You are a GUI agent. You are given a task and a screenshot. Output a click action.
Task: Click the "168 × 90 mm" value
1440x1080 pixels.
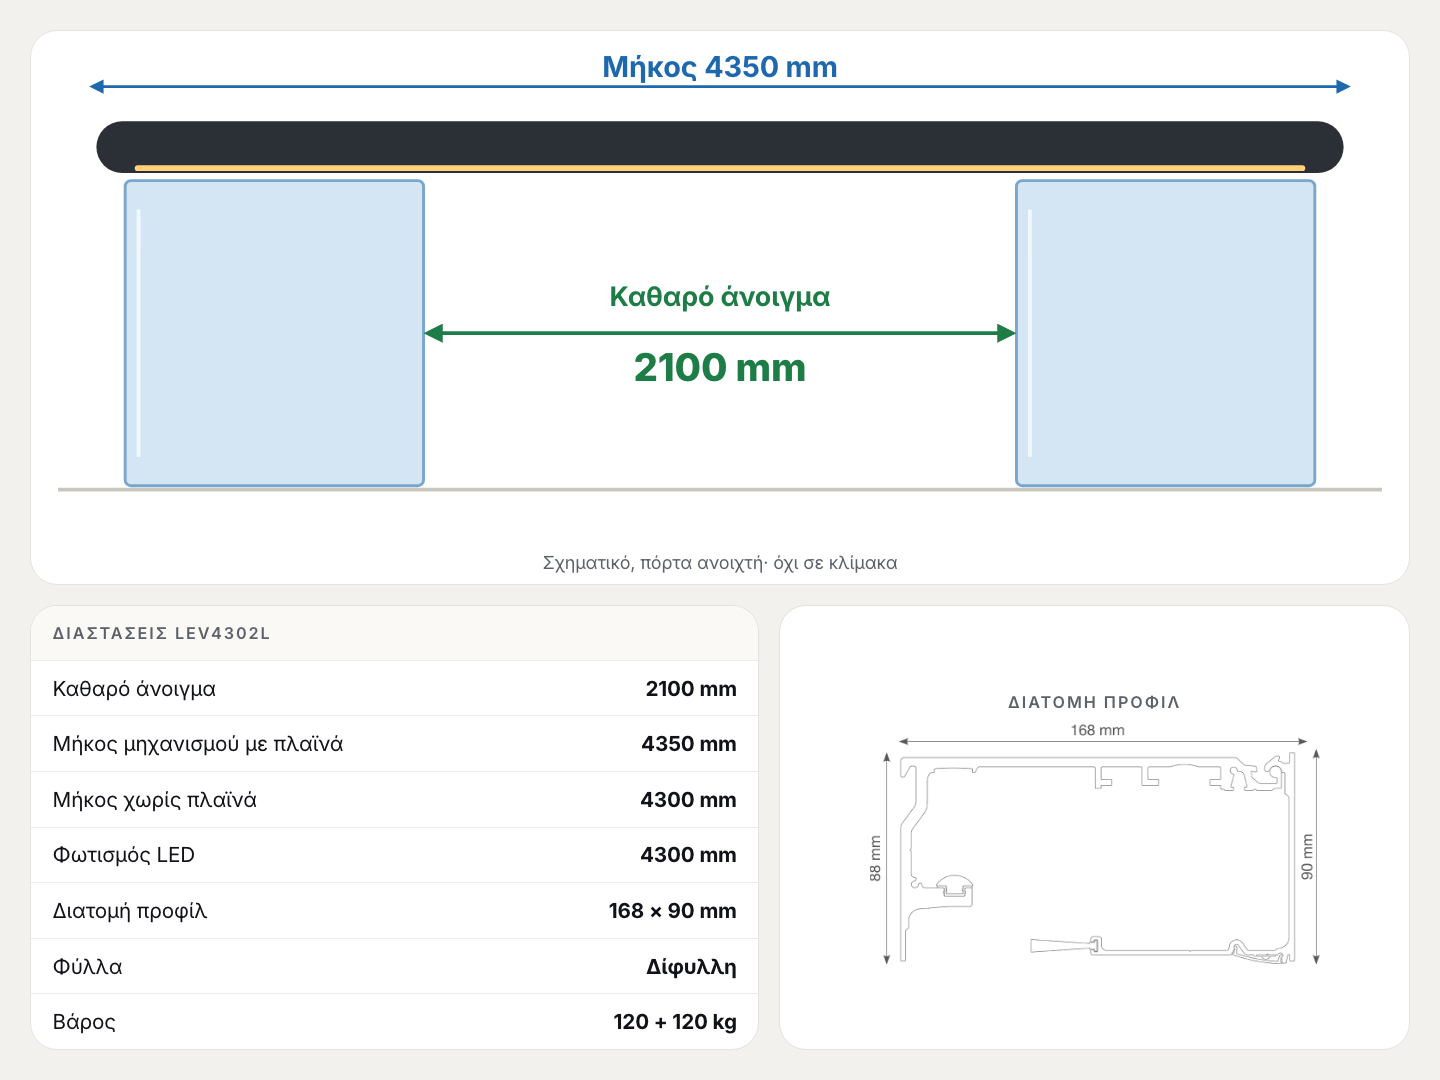point(672,911)
